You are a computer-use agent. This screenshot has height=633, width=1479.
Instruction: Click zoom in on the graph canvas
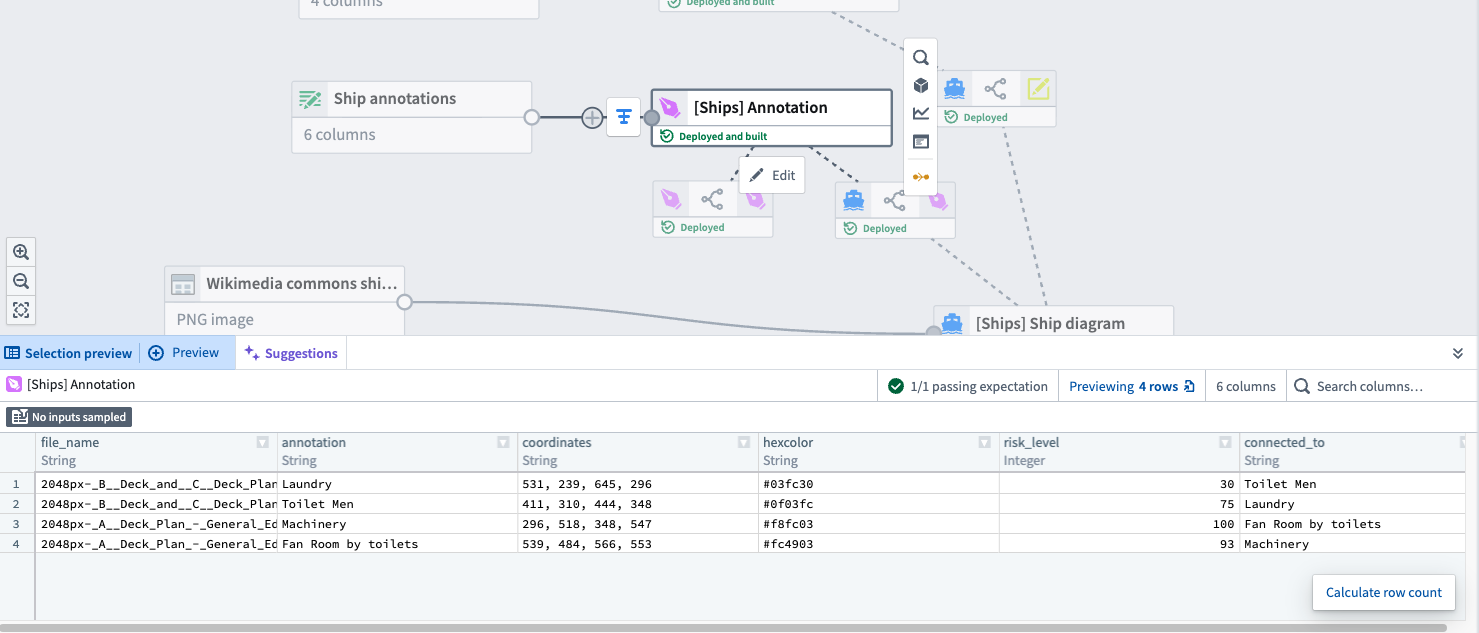21,251
